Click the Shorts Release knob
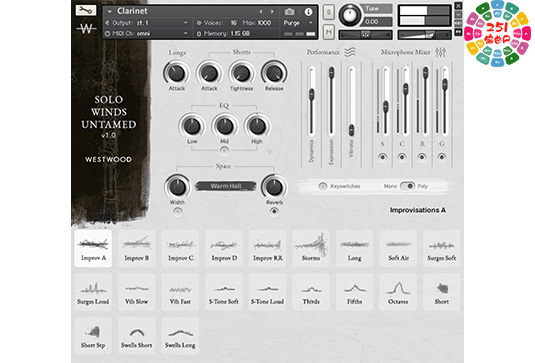 [x=274, y=73]
